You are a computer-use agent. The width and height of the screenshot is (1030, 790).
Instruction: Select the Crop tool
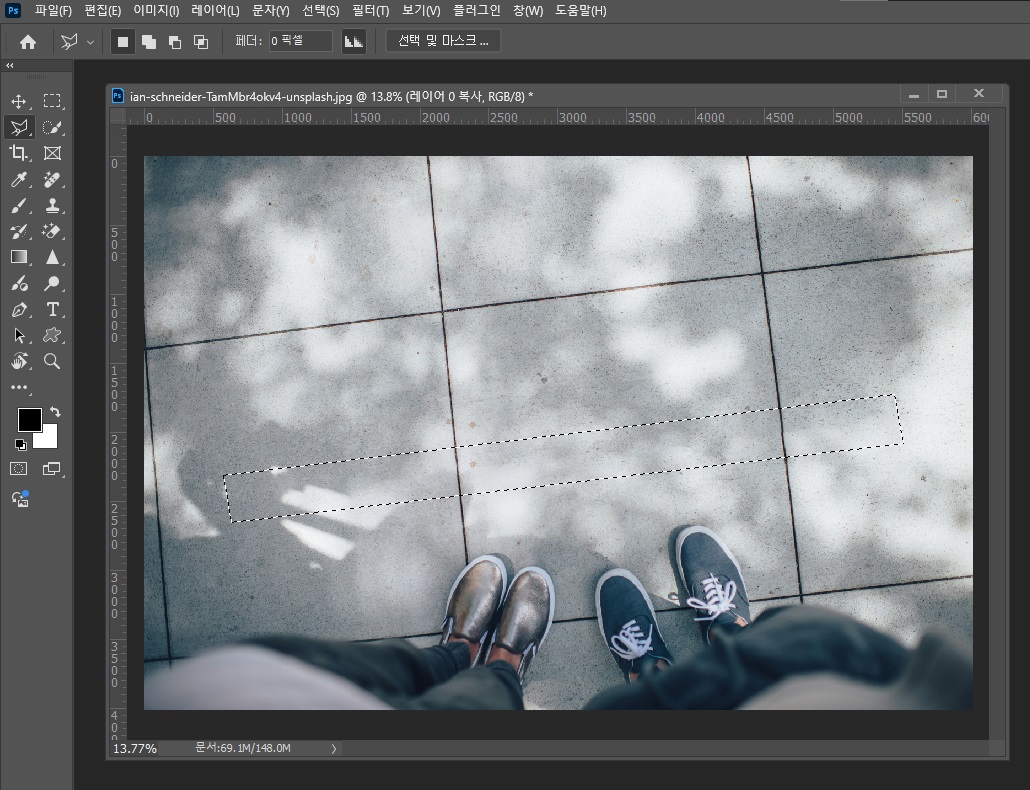[x=18, y=153]
